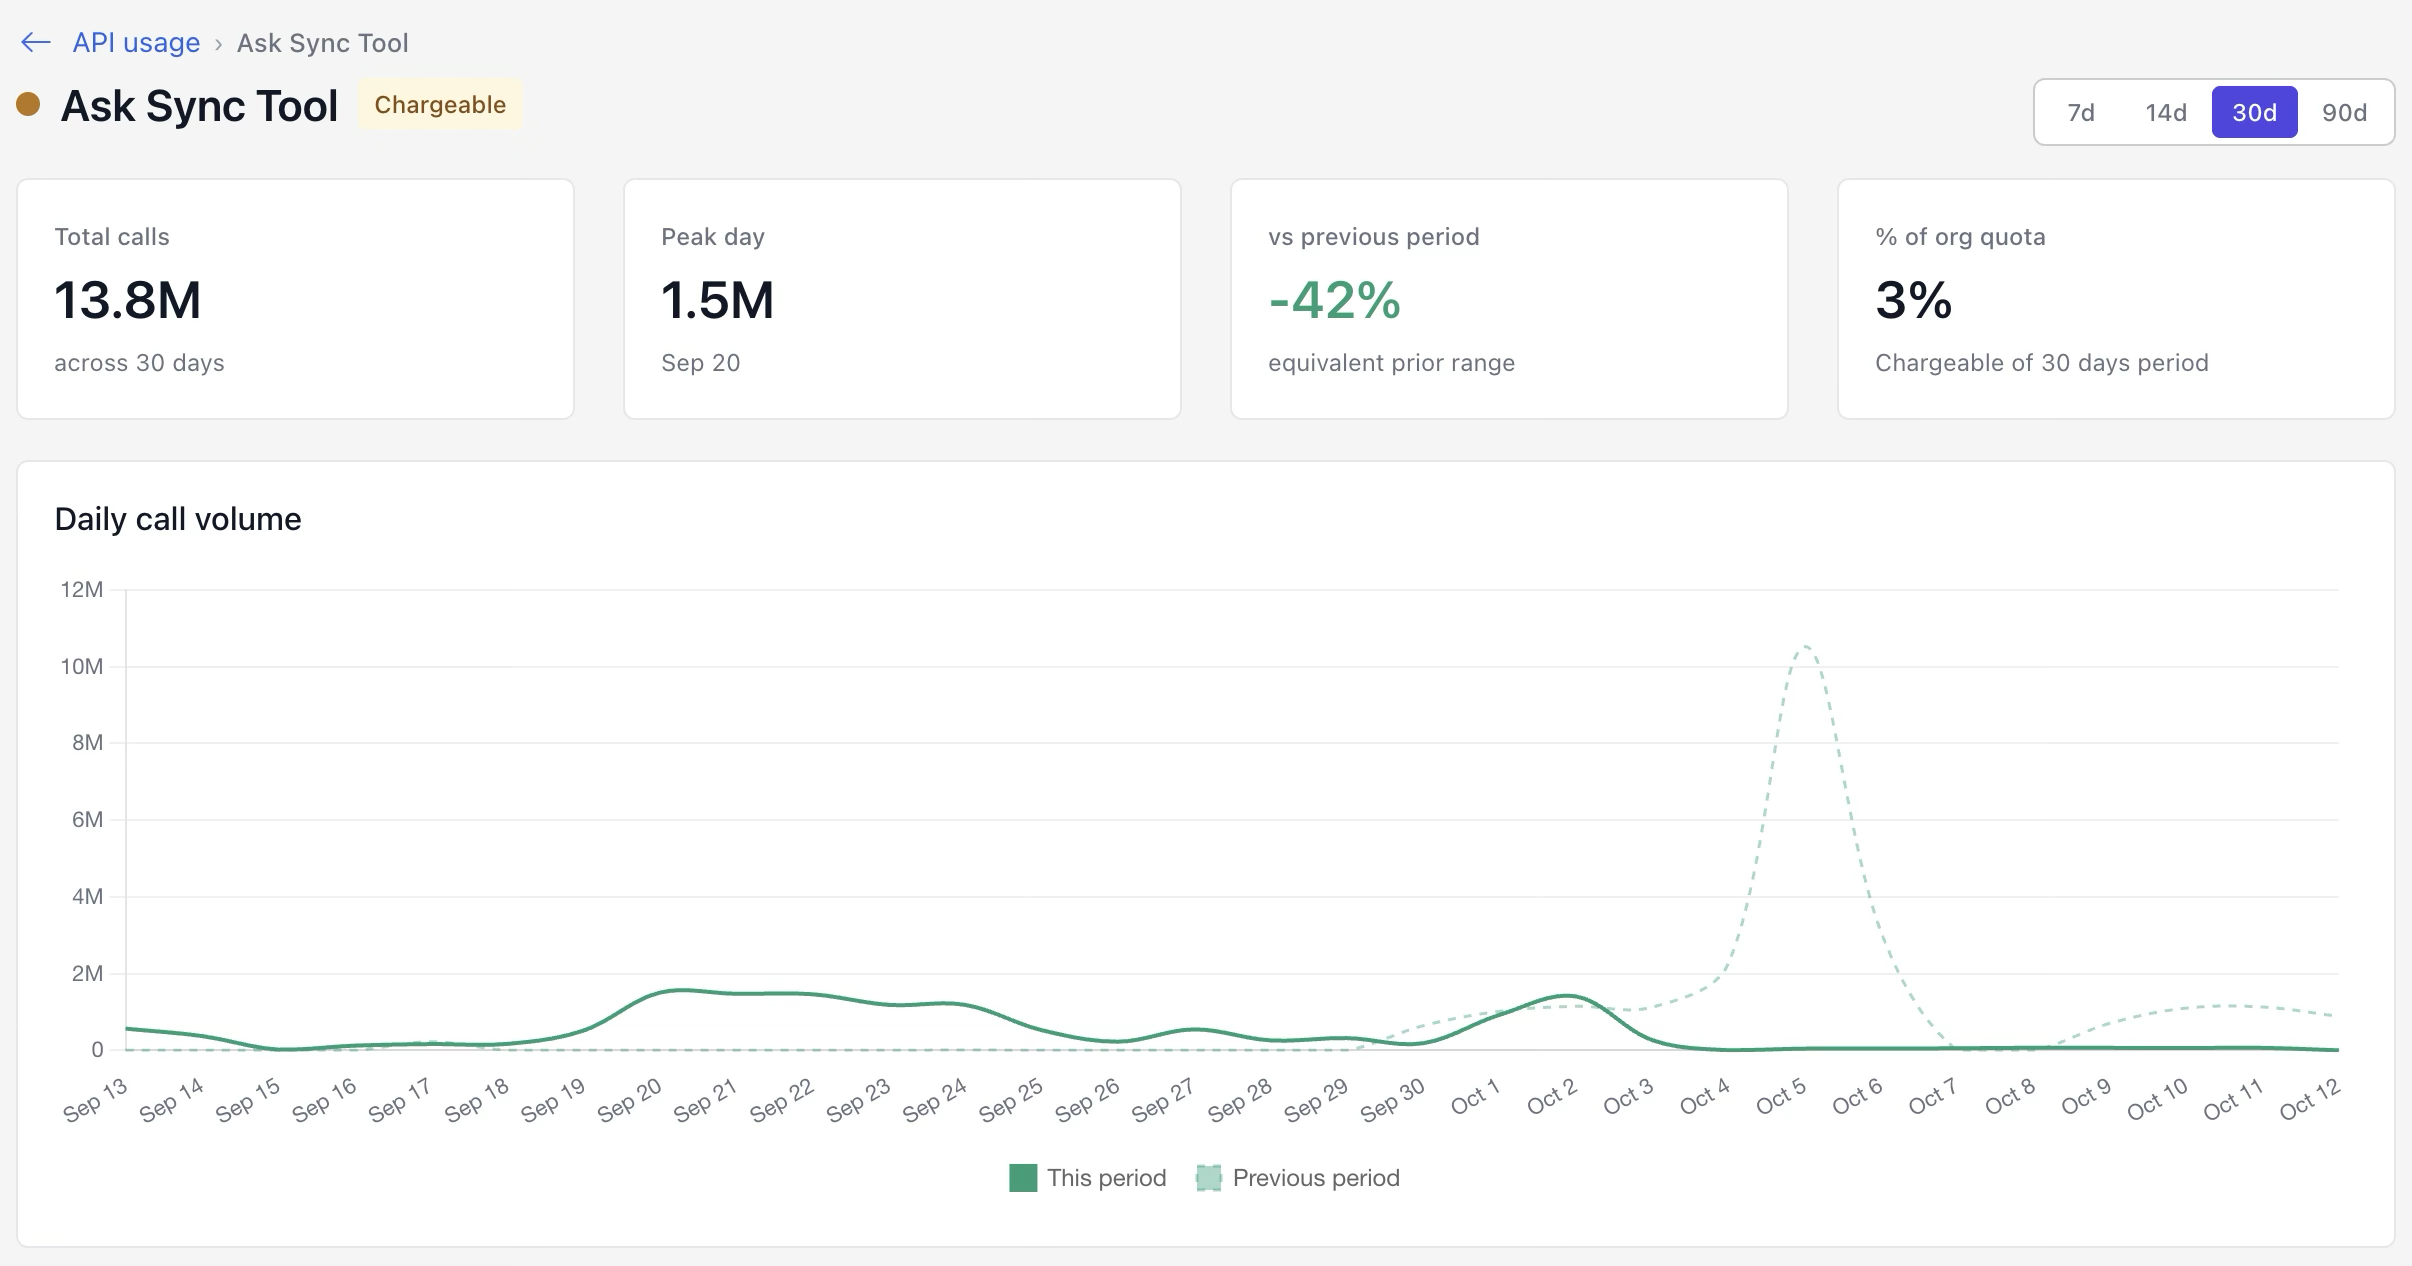Click the 10M y-axis label

tap(82, 666)
